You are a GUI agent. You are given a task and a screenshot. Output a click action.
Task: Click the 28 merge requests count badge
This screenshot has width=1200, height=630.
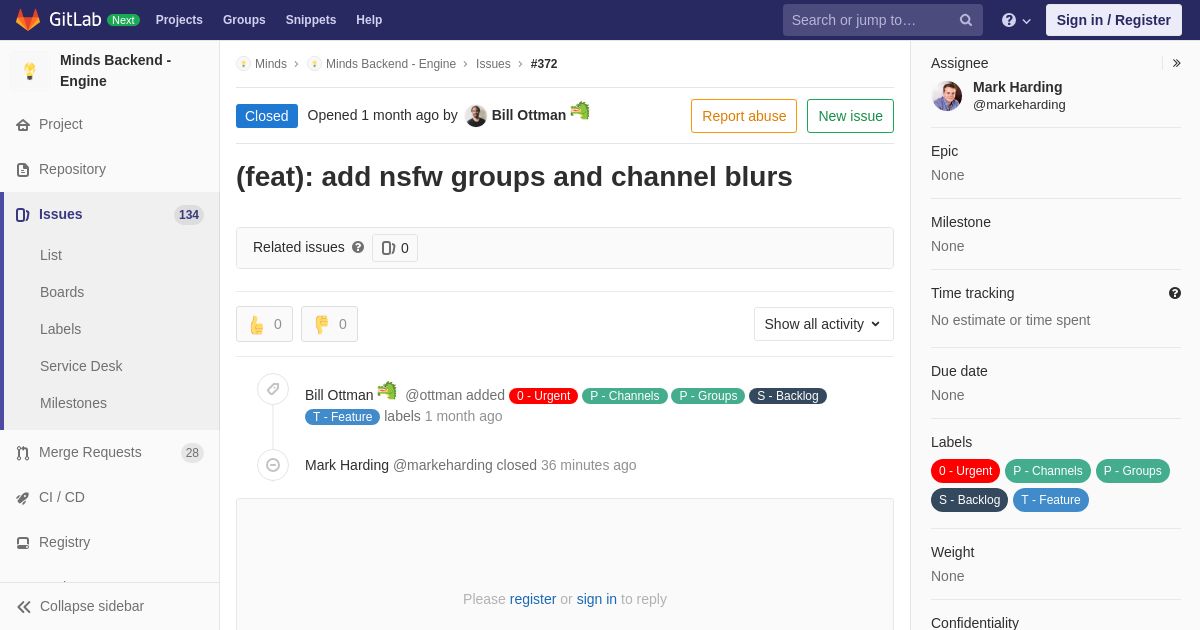pyautogui.click(x=192, y=453)
